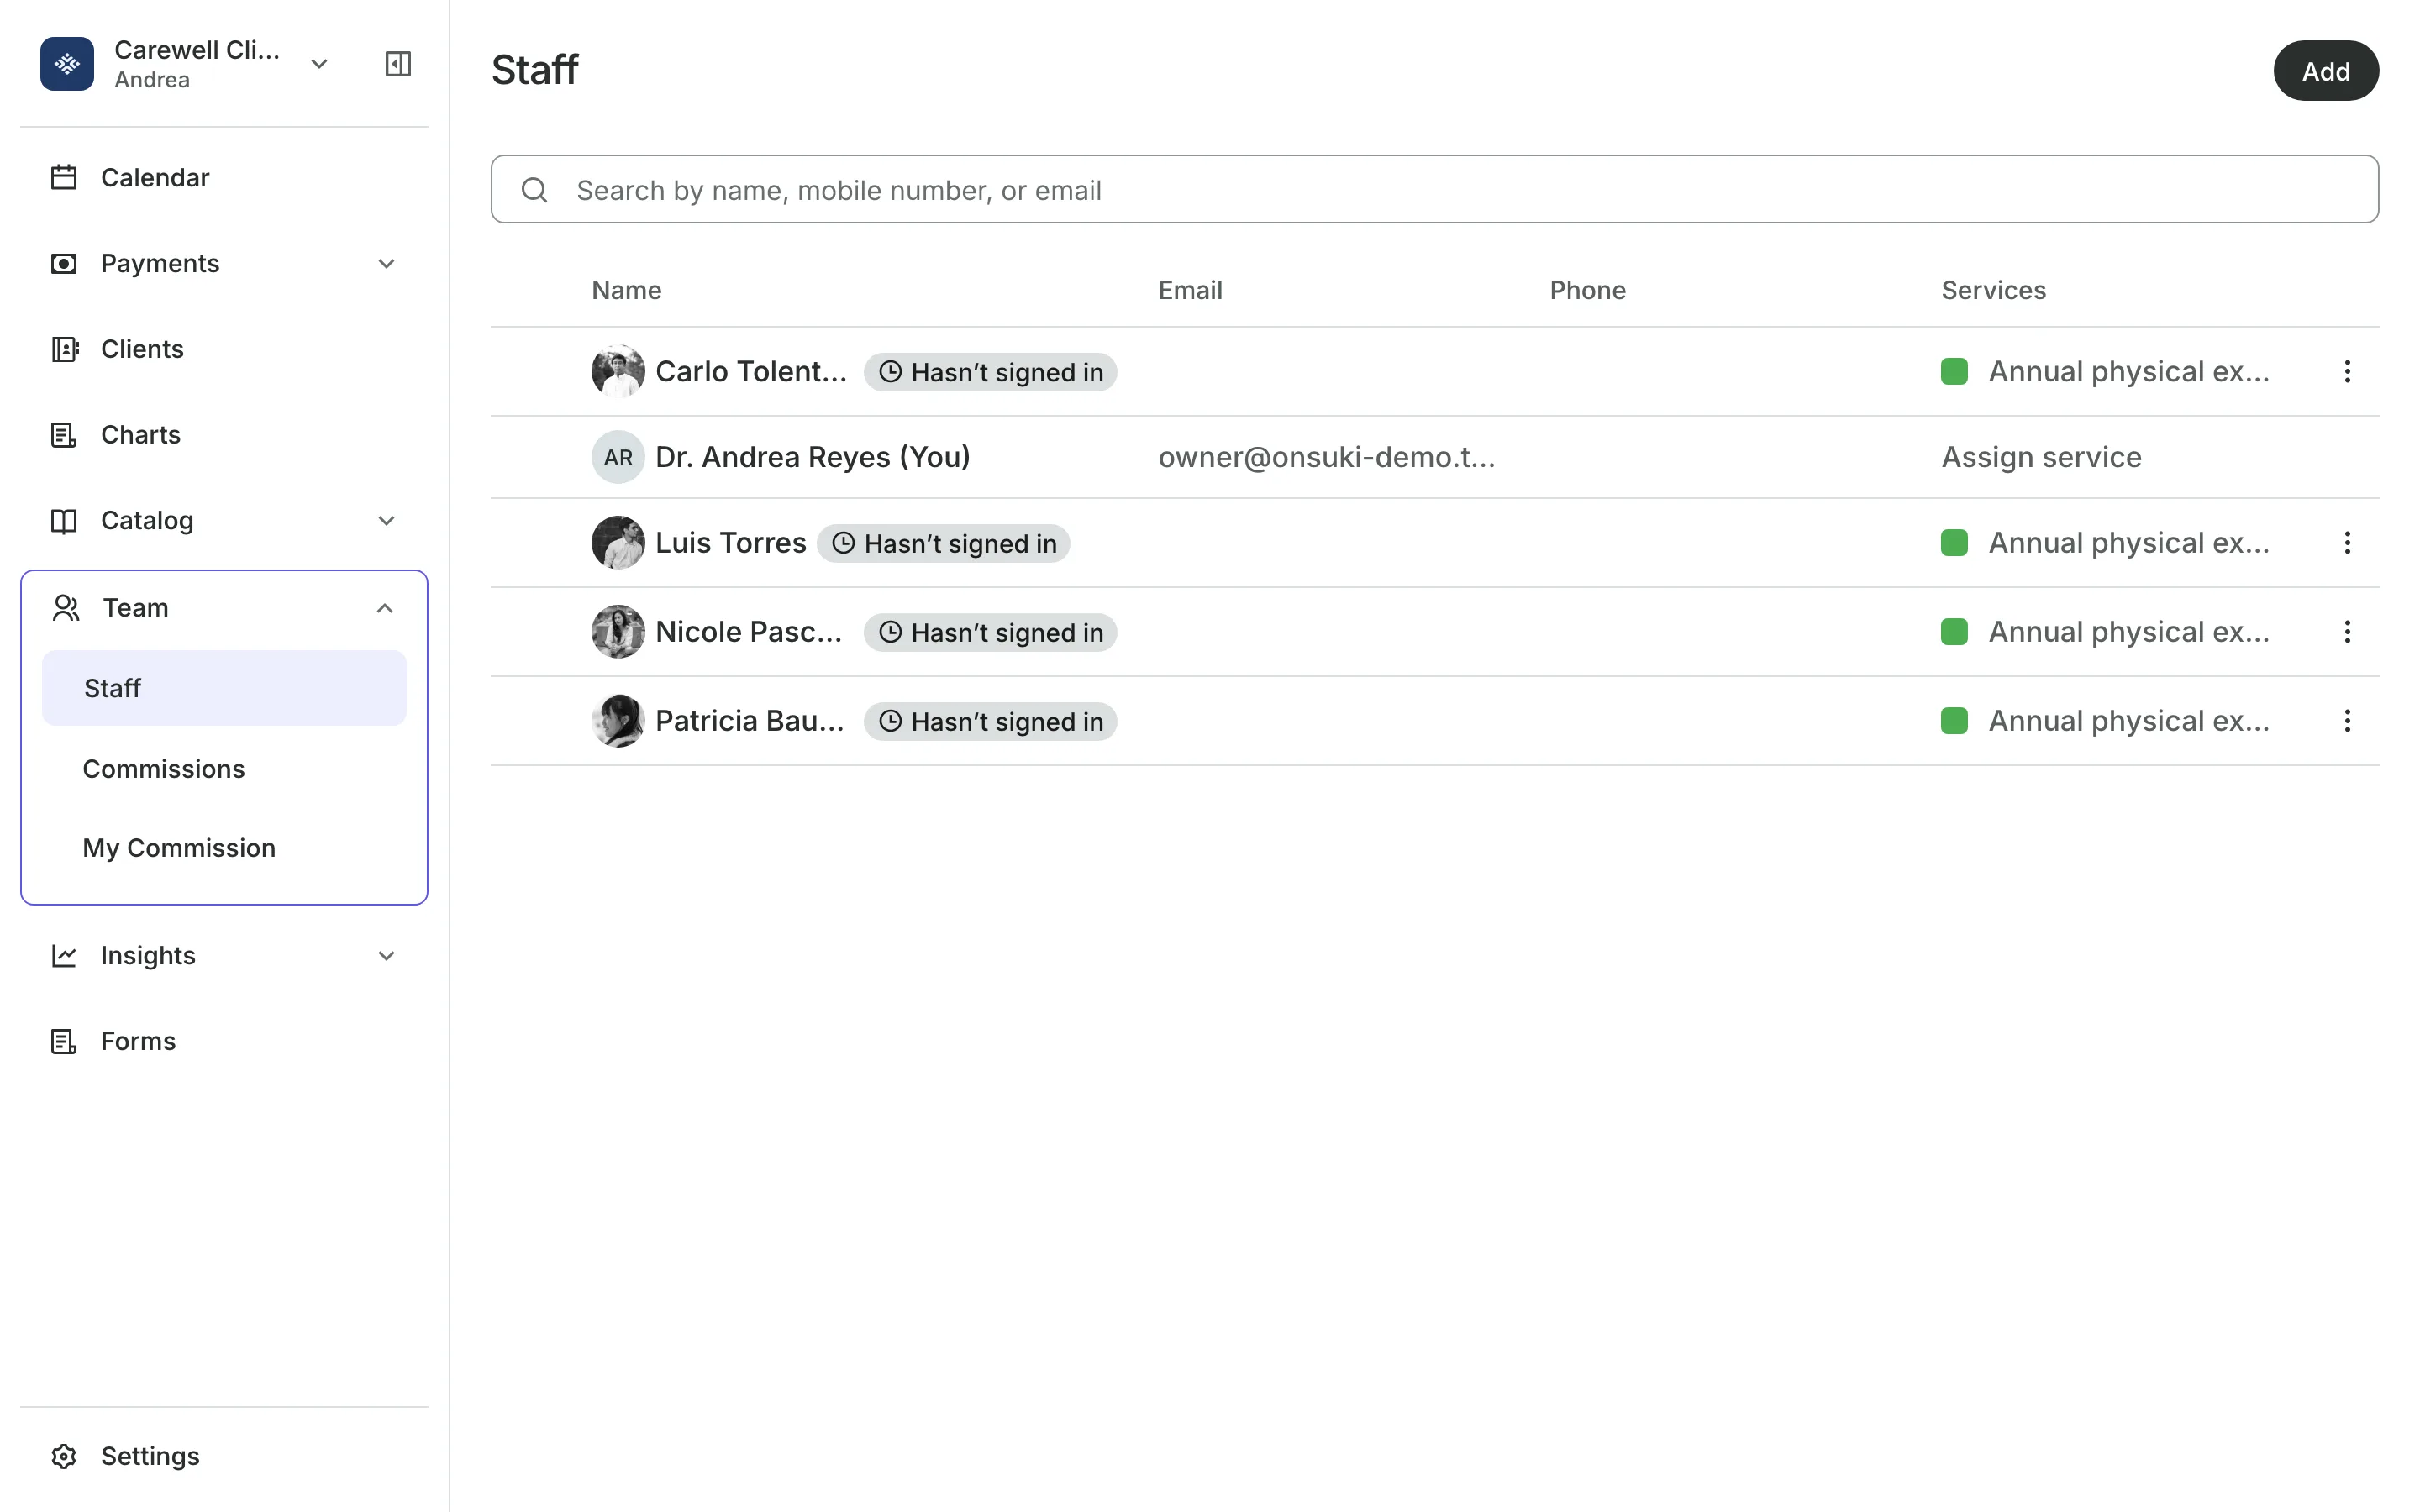Screen dimensions: 2420x1512
Task: Click Nicole's Hasn't signed in badge
Action: pos(990,632)
